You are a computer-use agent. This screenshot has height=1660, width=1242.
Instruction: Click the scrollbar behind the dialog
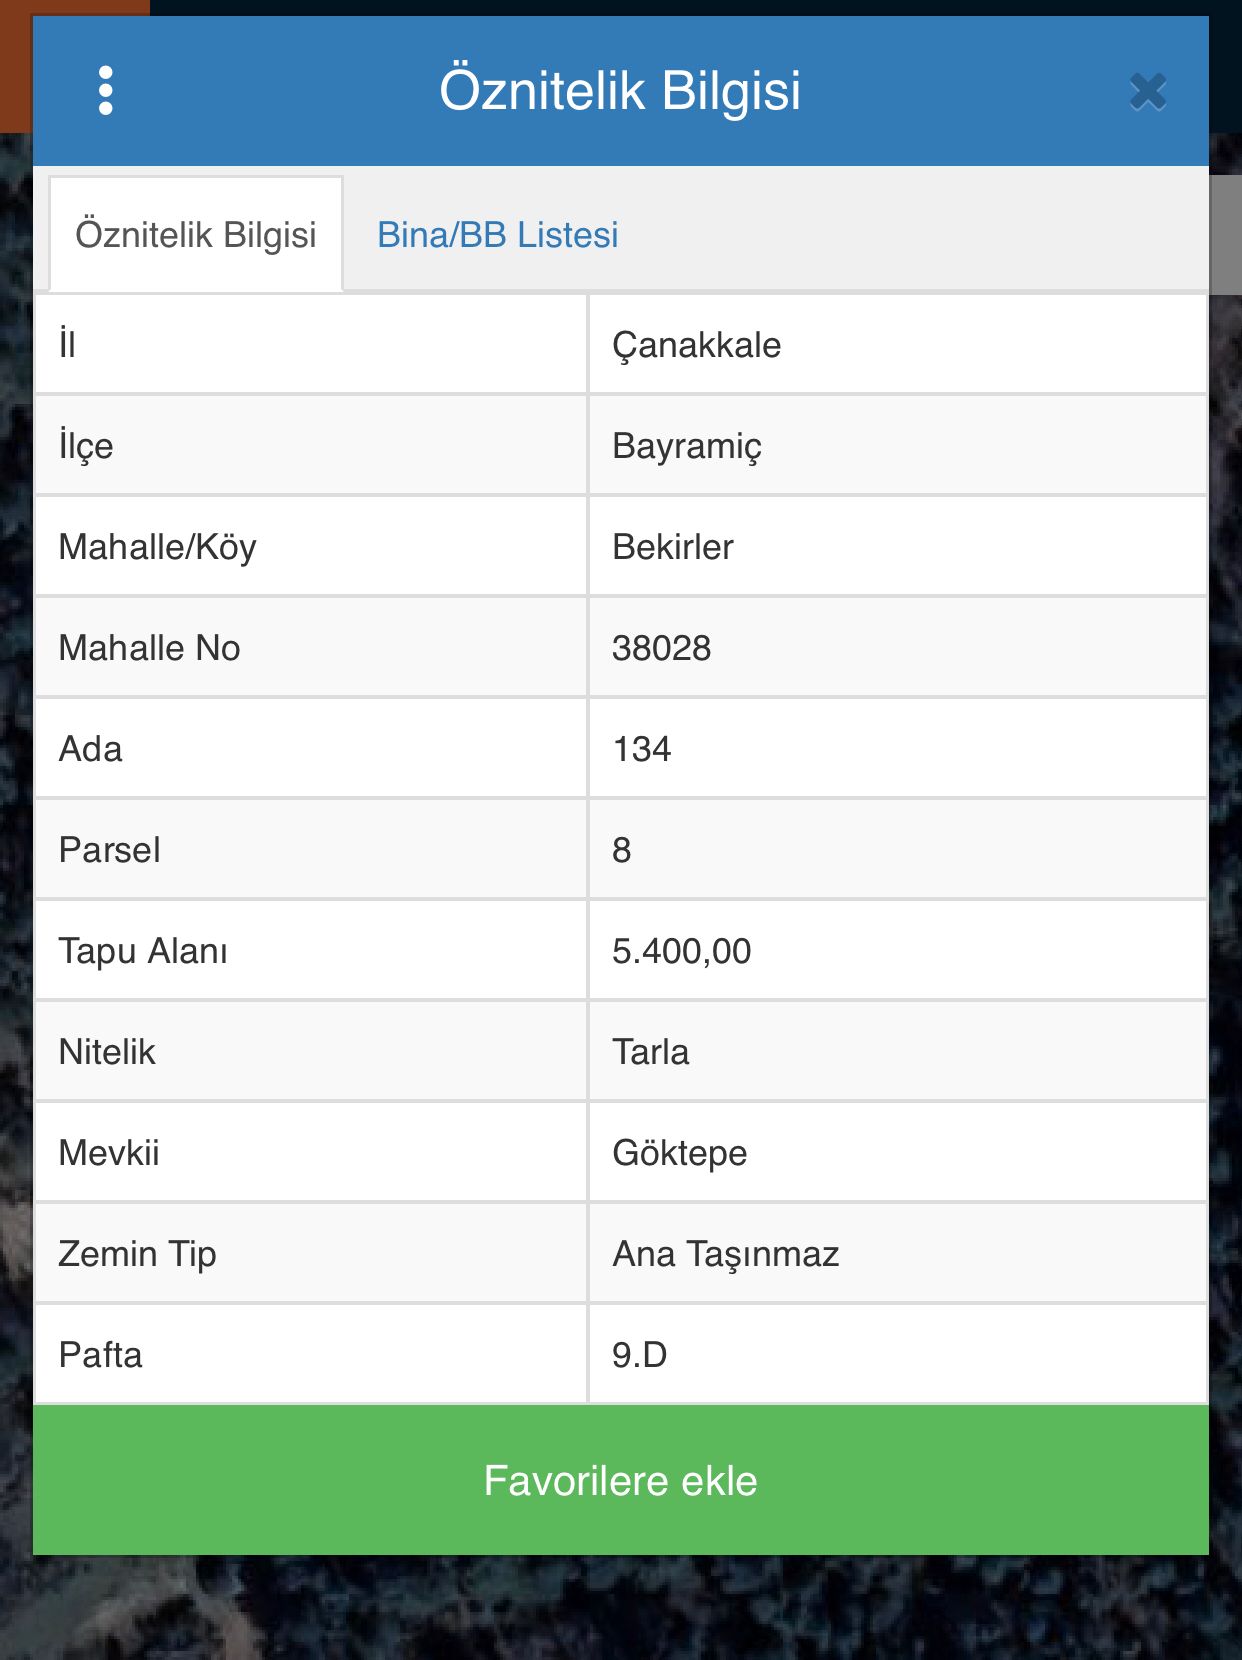tap(1226, 235)
